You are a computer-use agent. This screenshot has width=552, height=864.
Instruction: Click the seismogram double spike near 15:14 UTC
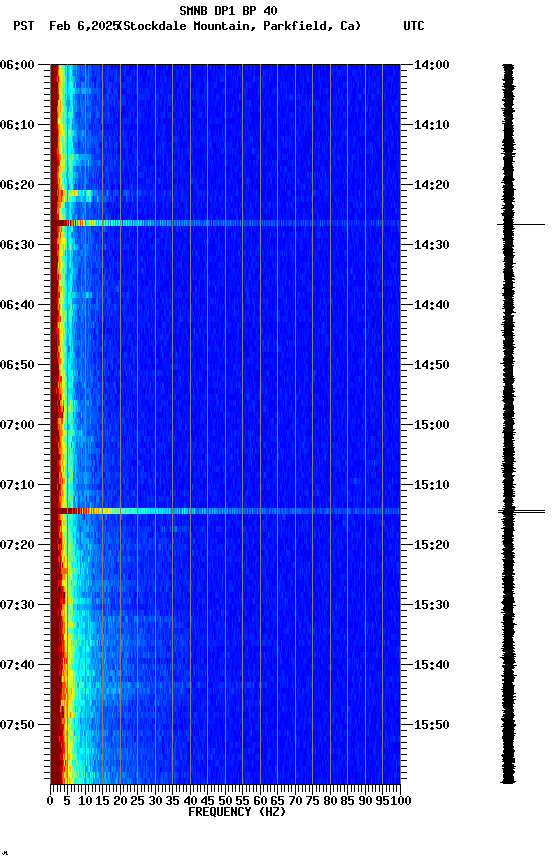click(x=521, y=512)
